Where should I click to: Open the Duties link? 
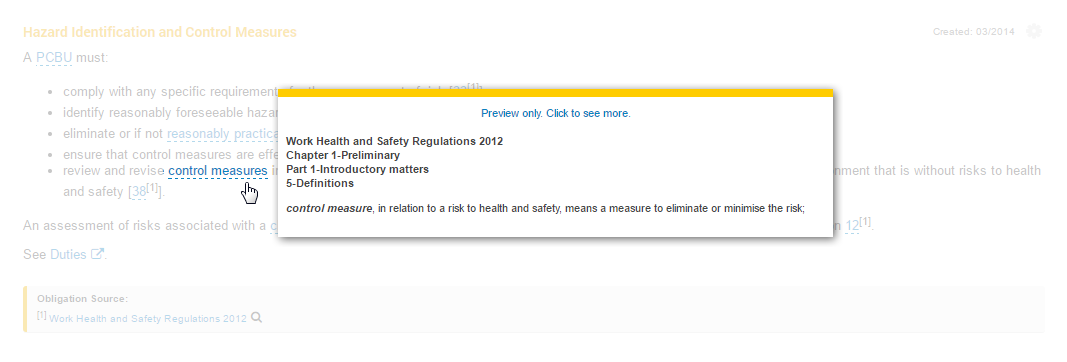[68, 254]
